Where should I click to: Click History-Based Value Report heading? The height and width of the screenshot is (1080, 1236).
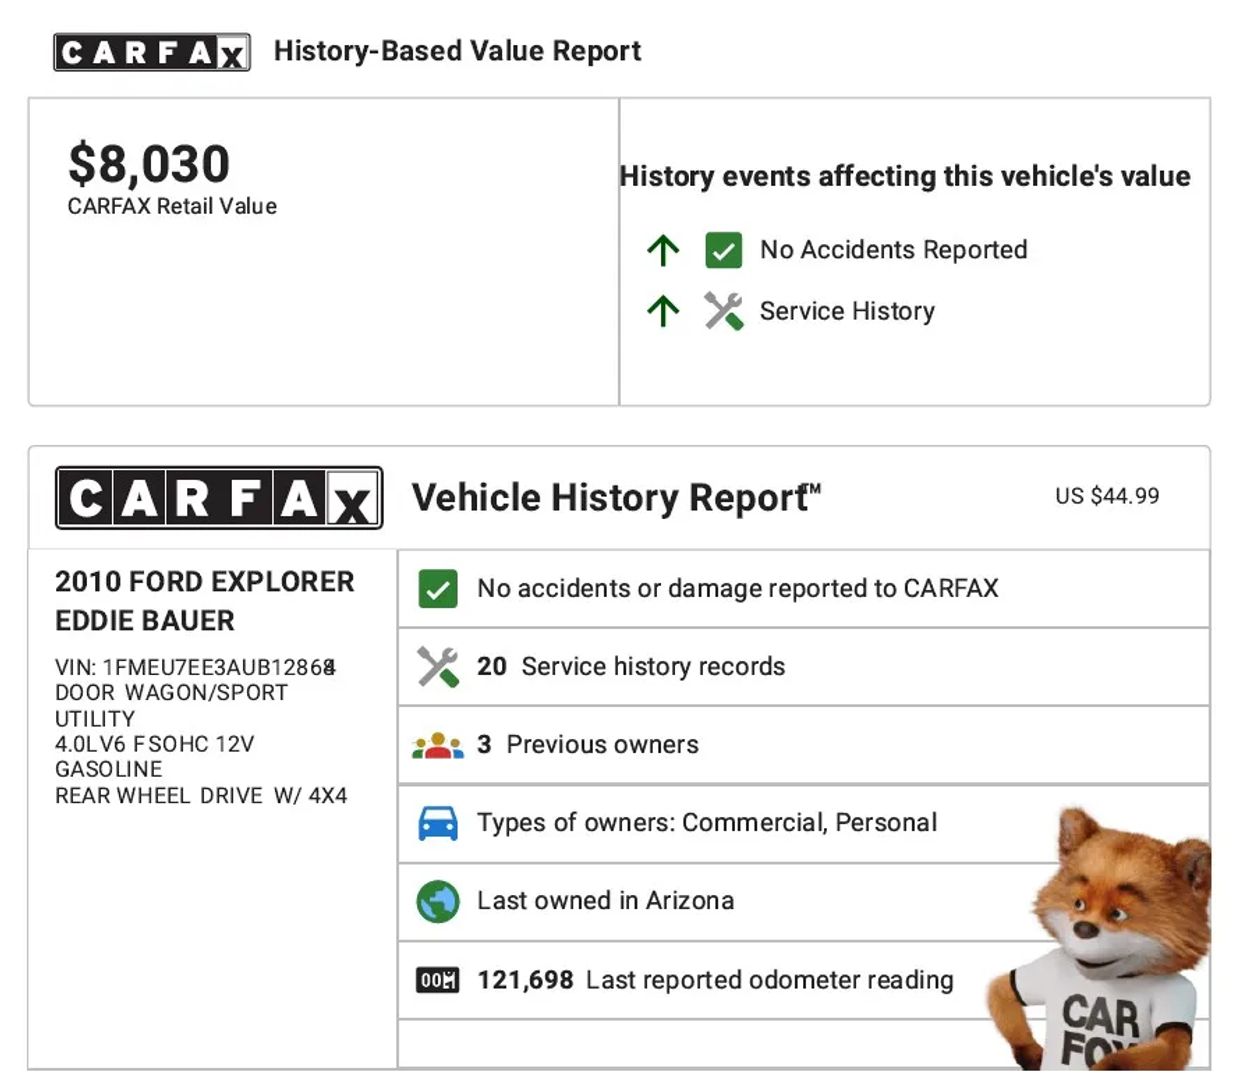click(x=457, y=51)
